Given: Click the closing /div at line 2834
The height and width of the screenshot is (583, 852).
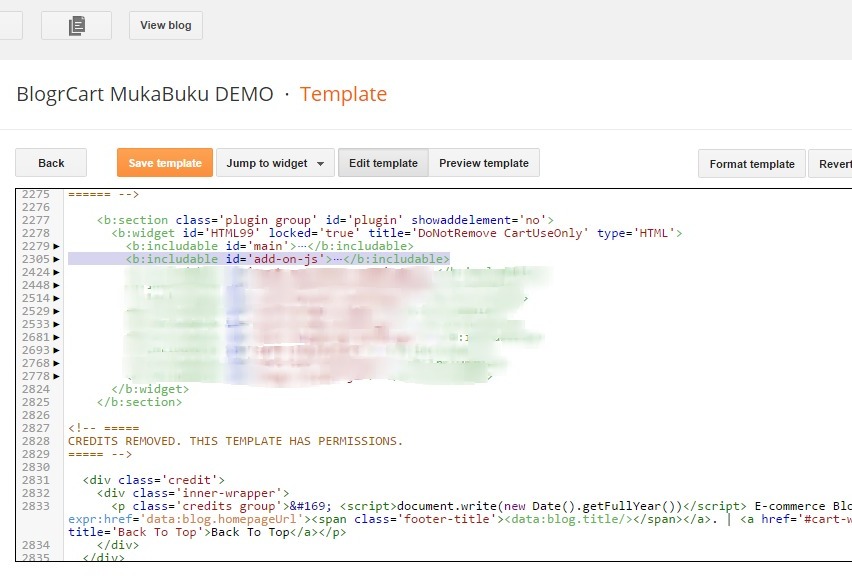Looking at the screenshot, I should (118, 545).
